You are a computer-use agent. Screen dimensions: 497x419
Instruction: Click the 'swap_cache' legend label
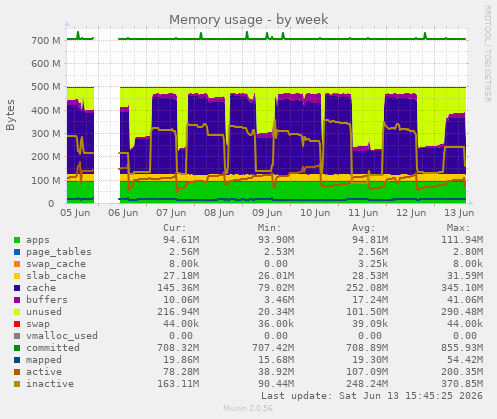pos(56,264)
